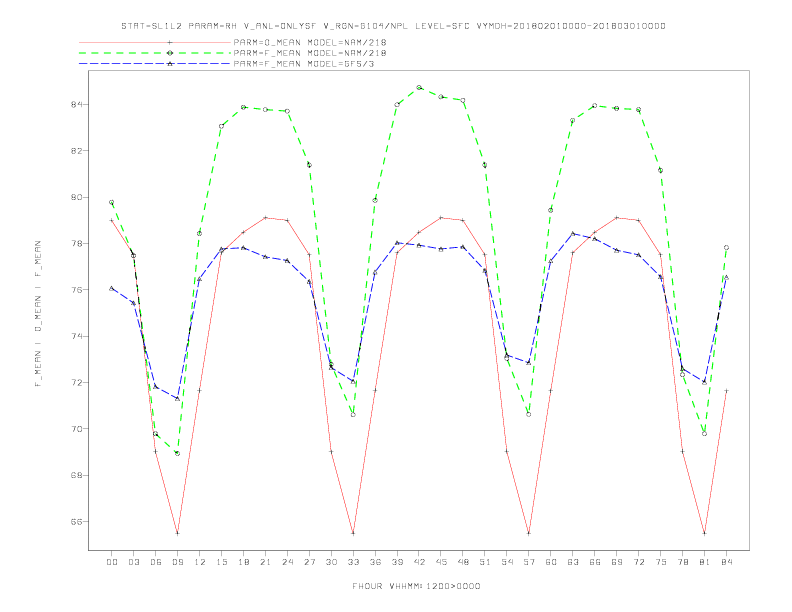Click the x-axis label FHOUR VHHMM:1200>0000
Viewport: 792px width, 612px height.
(x=416, y=586)
